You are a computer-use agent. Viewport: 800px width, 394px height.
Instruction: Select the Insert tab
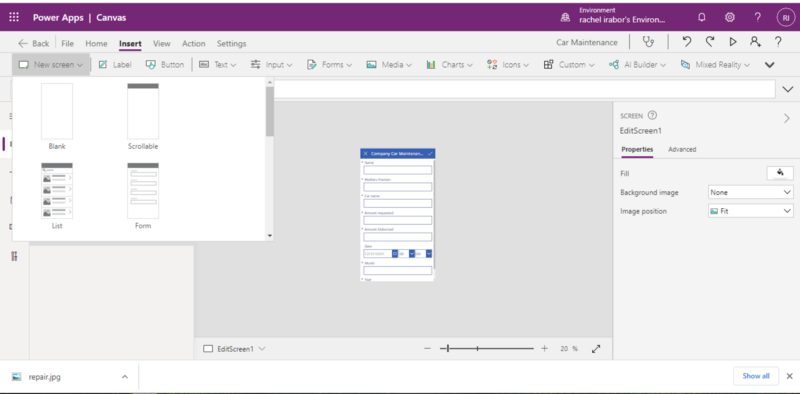coord(130,43)
